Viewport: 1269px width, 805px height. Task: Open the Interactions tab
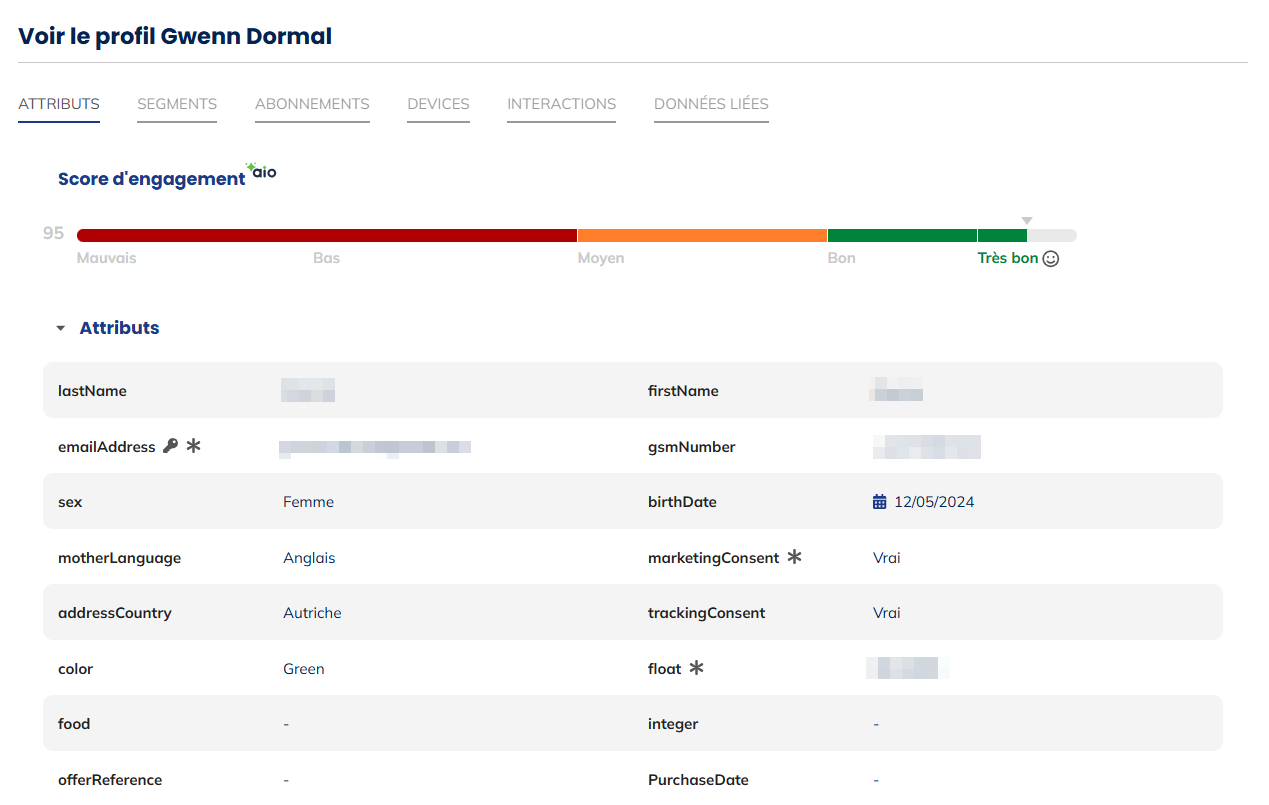[x=561, y=104]
